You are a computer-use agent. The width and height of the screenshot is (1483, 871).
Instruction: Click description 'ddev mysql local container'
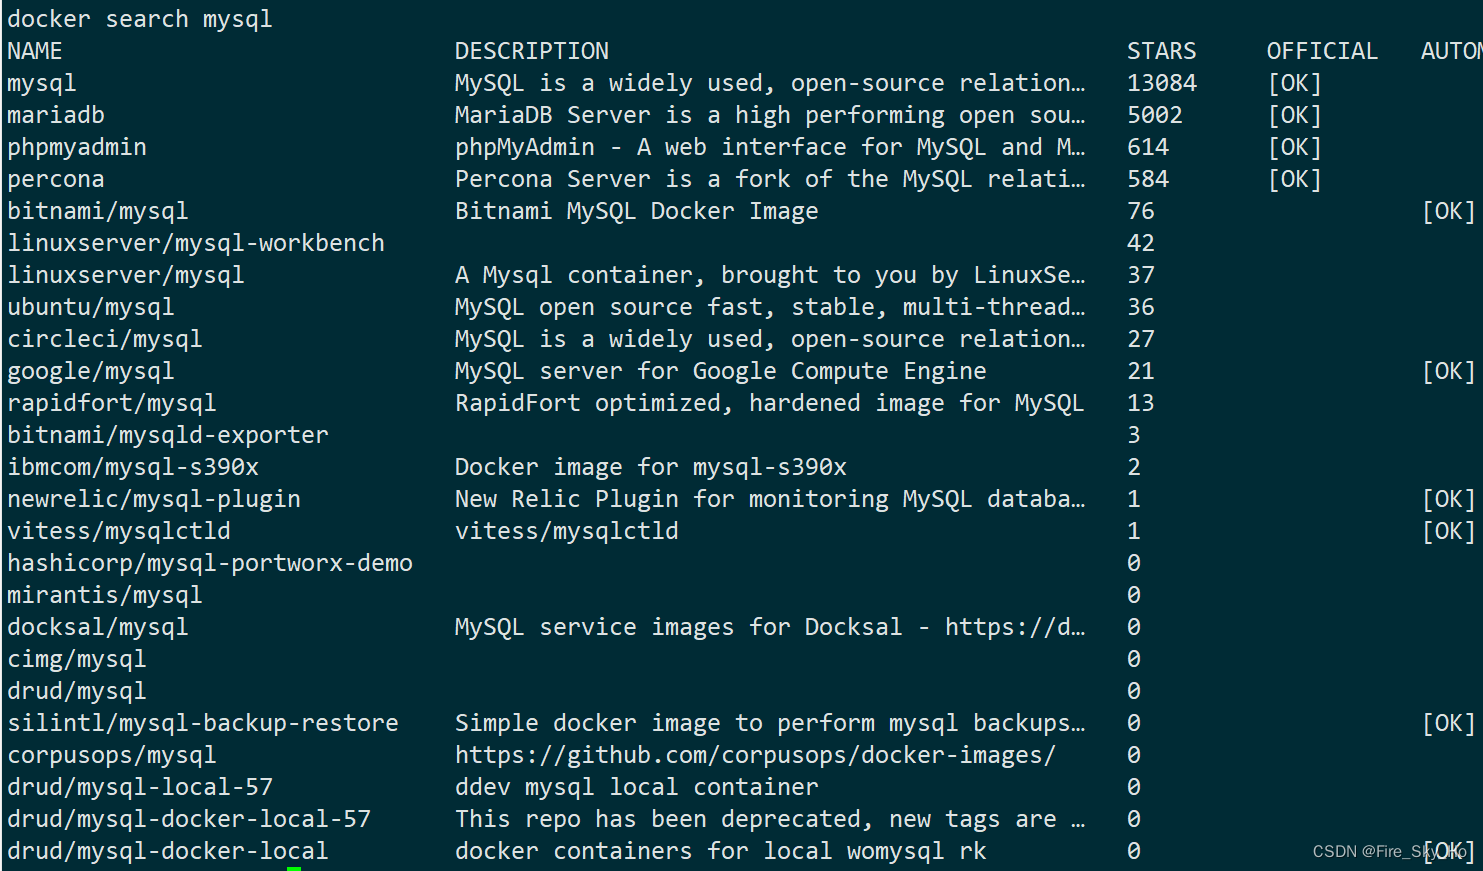[637, 787]
